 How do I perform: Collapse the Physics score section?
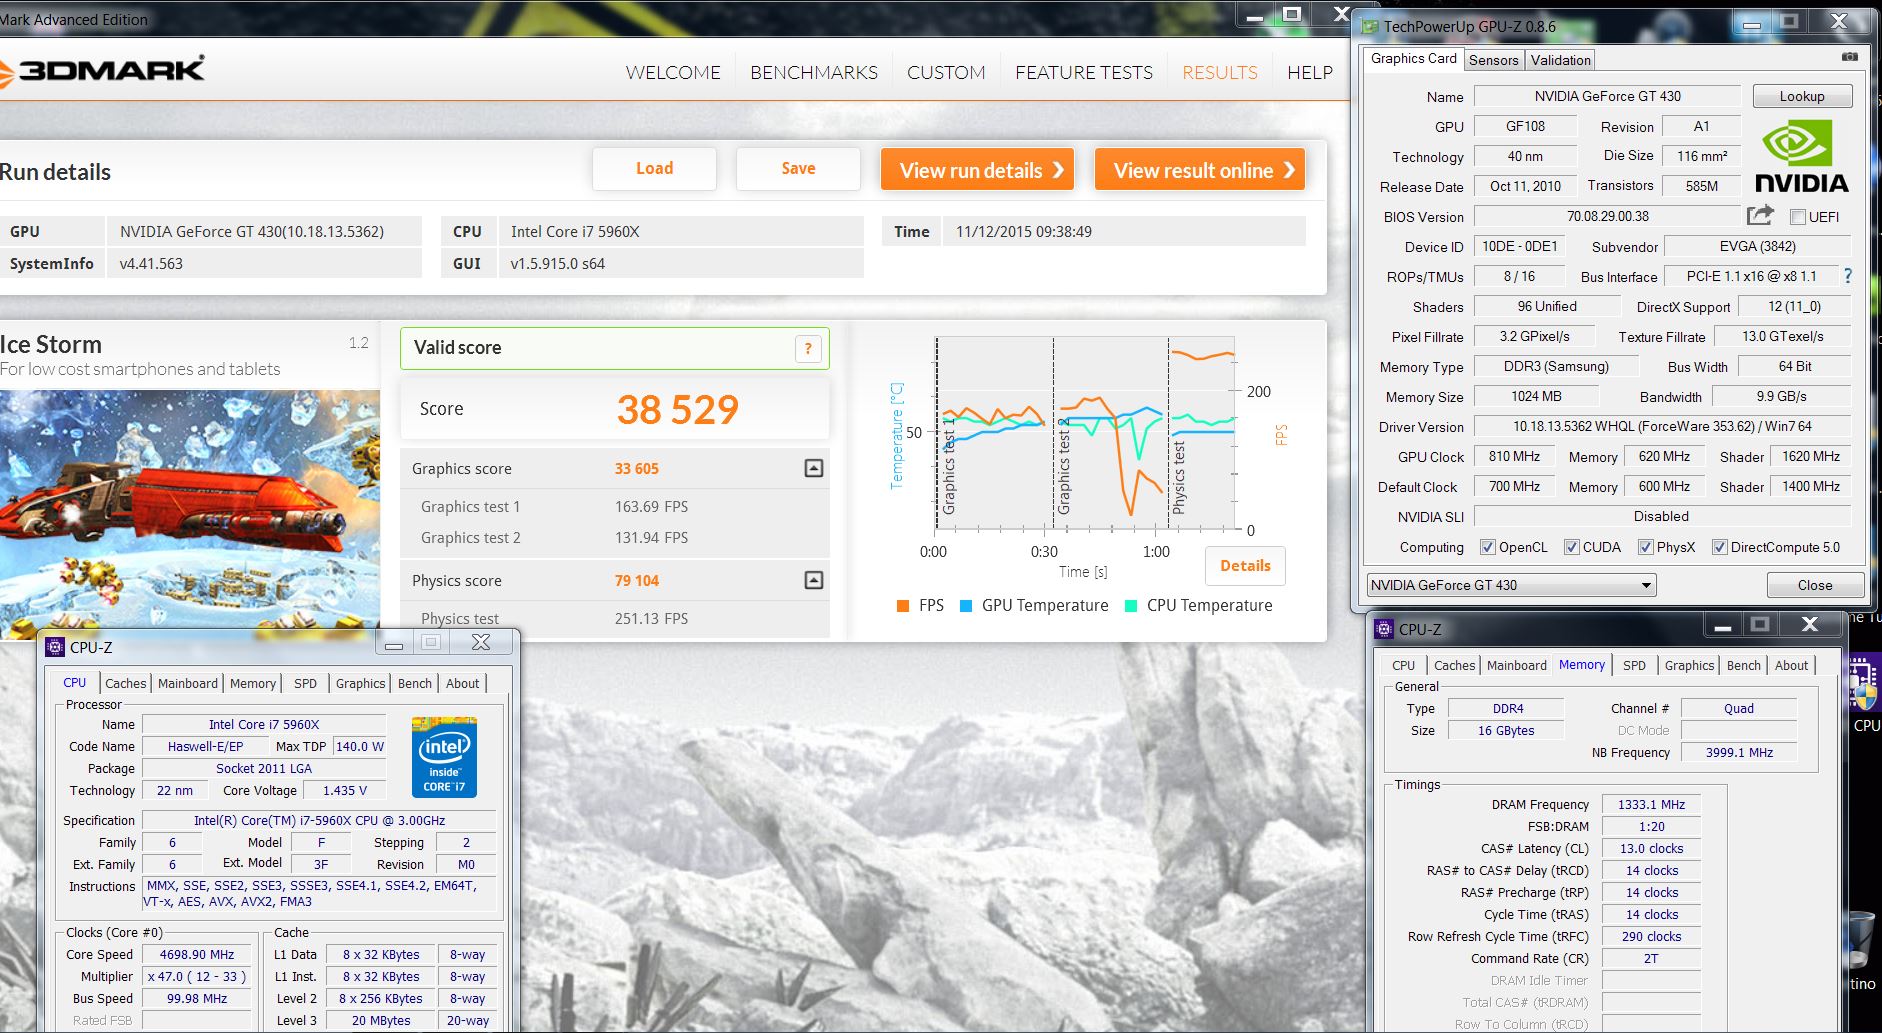coord(814,580)
